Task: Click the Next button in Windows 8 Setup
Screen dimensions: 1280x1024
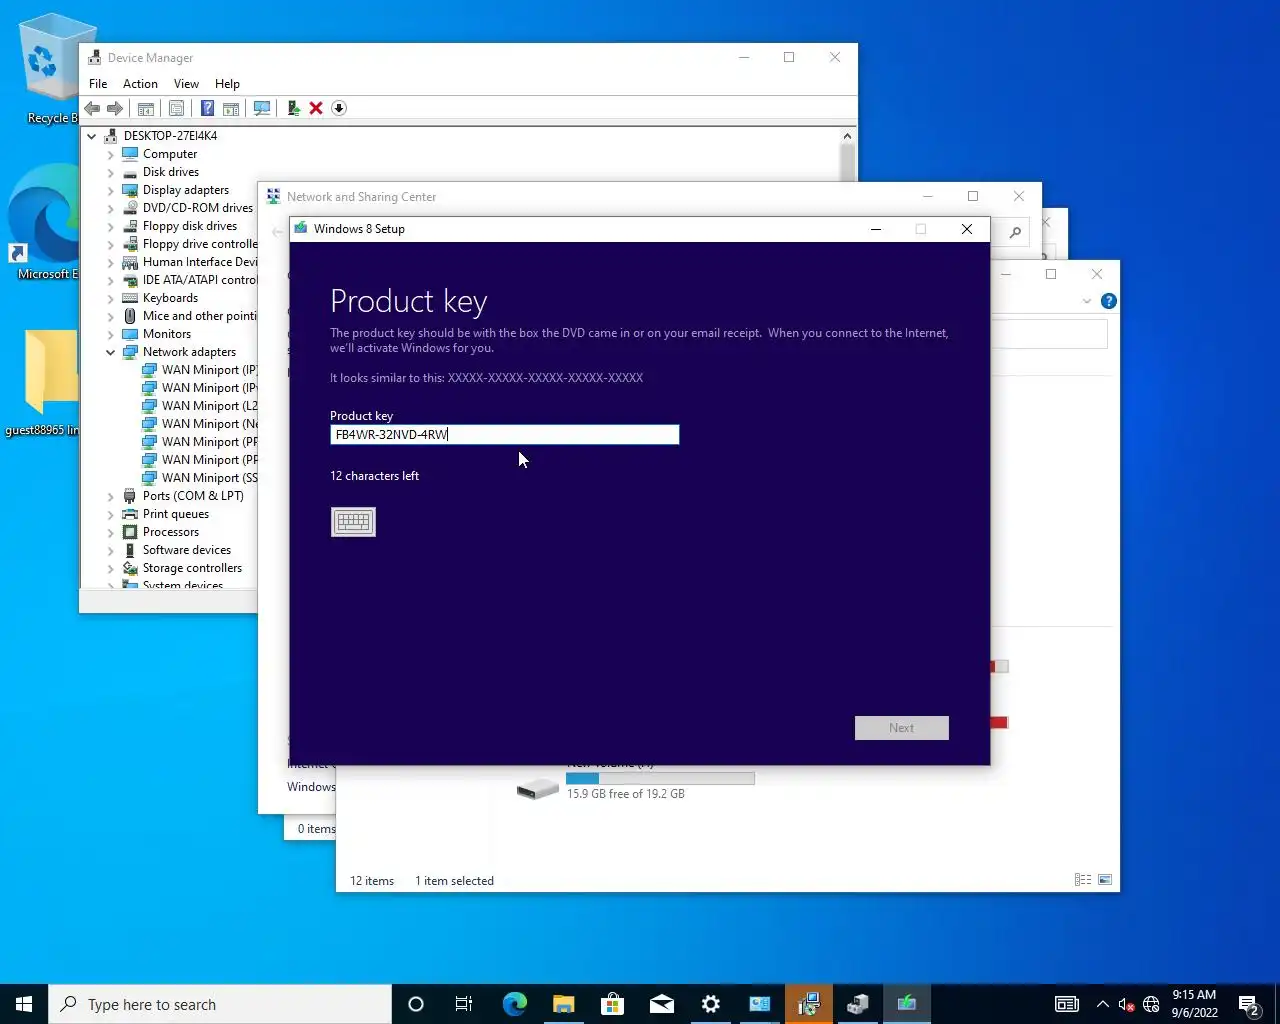Action: [901, 728]
